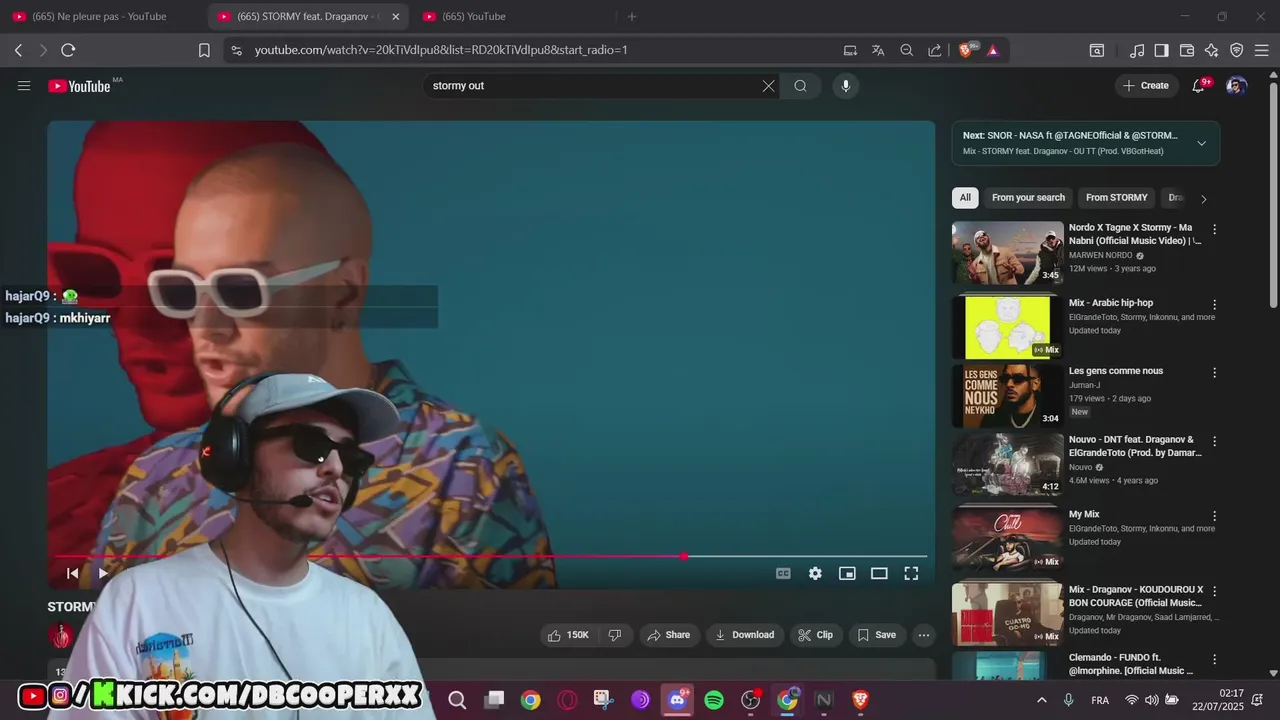
Task: Open options for Les gens comme nous
Action: point(1215,373)
